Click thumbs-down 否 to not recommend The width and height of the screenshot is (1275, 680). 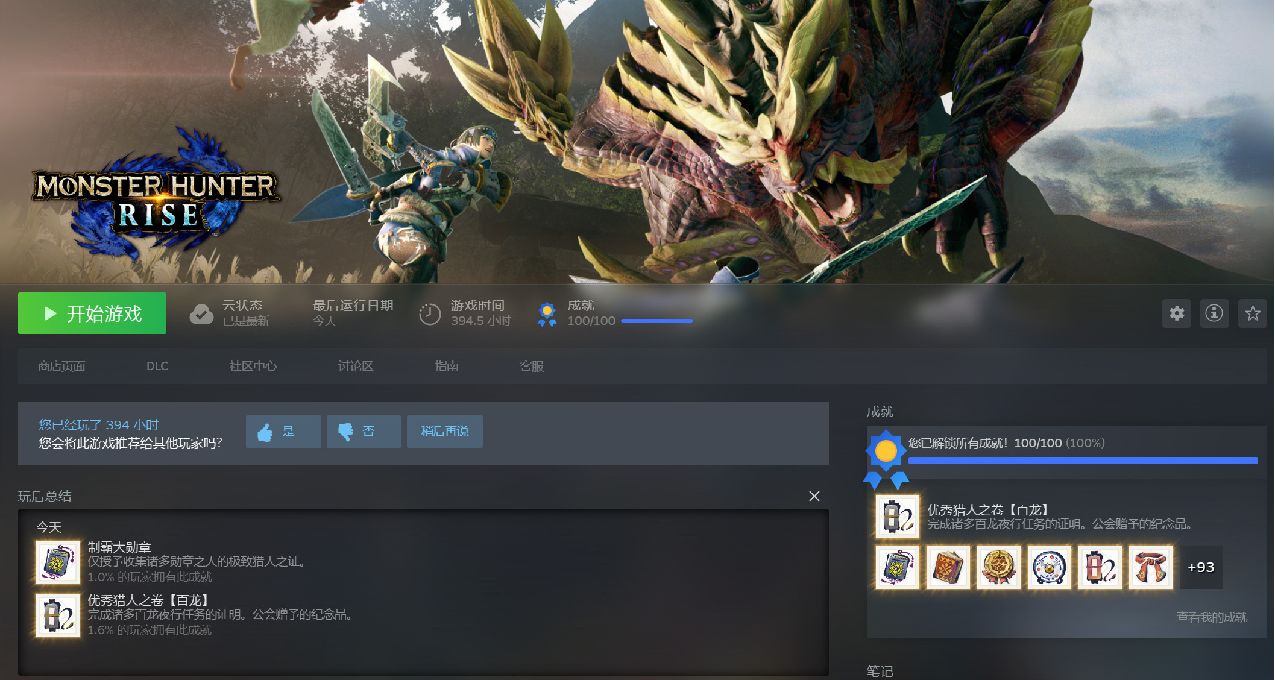[x=363, y=431]
